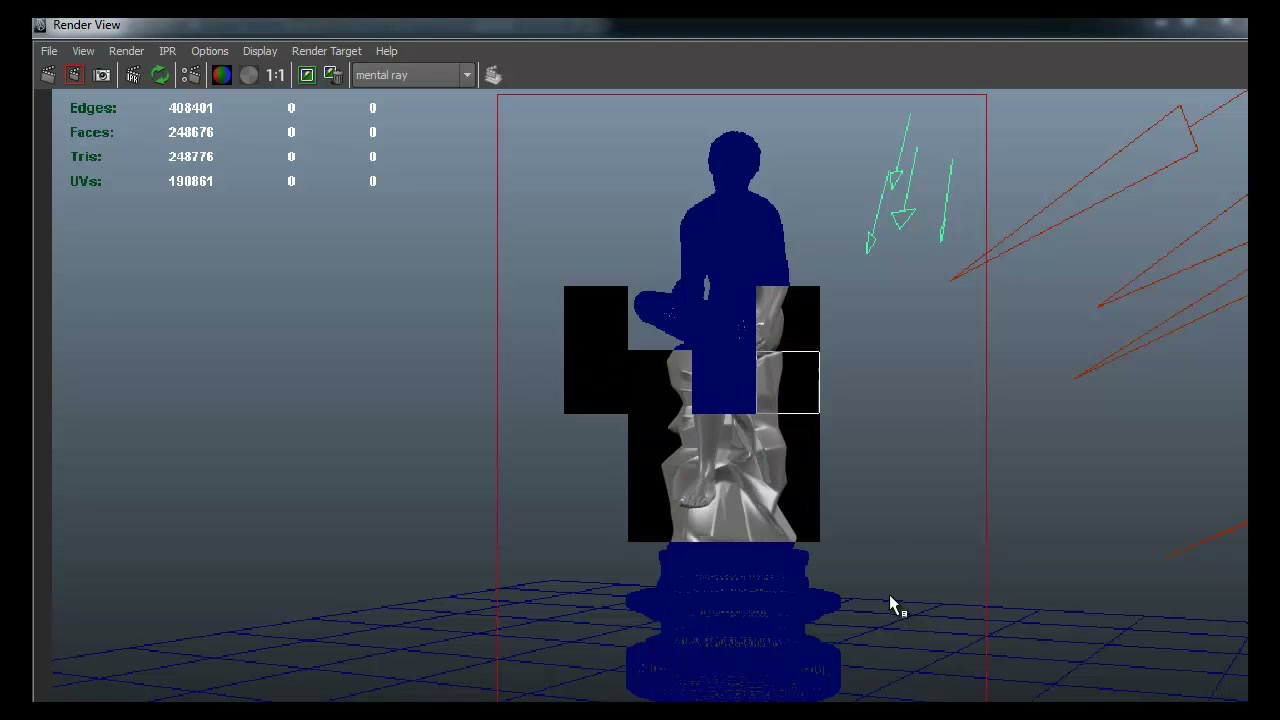Screen dimensions: 1280x720
Task: Click the Redo previous render clapperboard icon
Action: tap(48, 75)
